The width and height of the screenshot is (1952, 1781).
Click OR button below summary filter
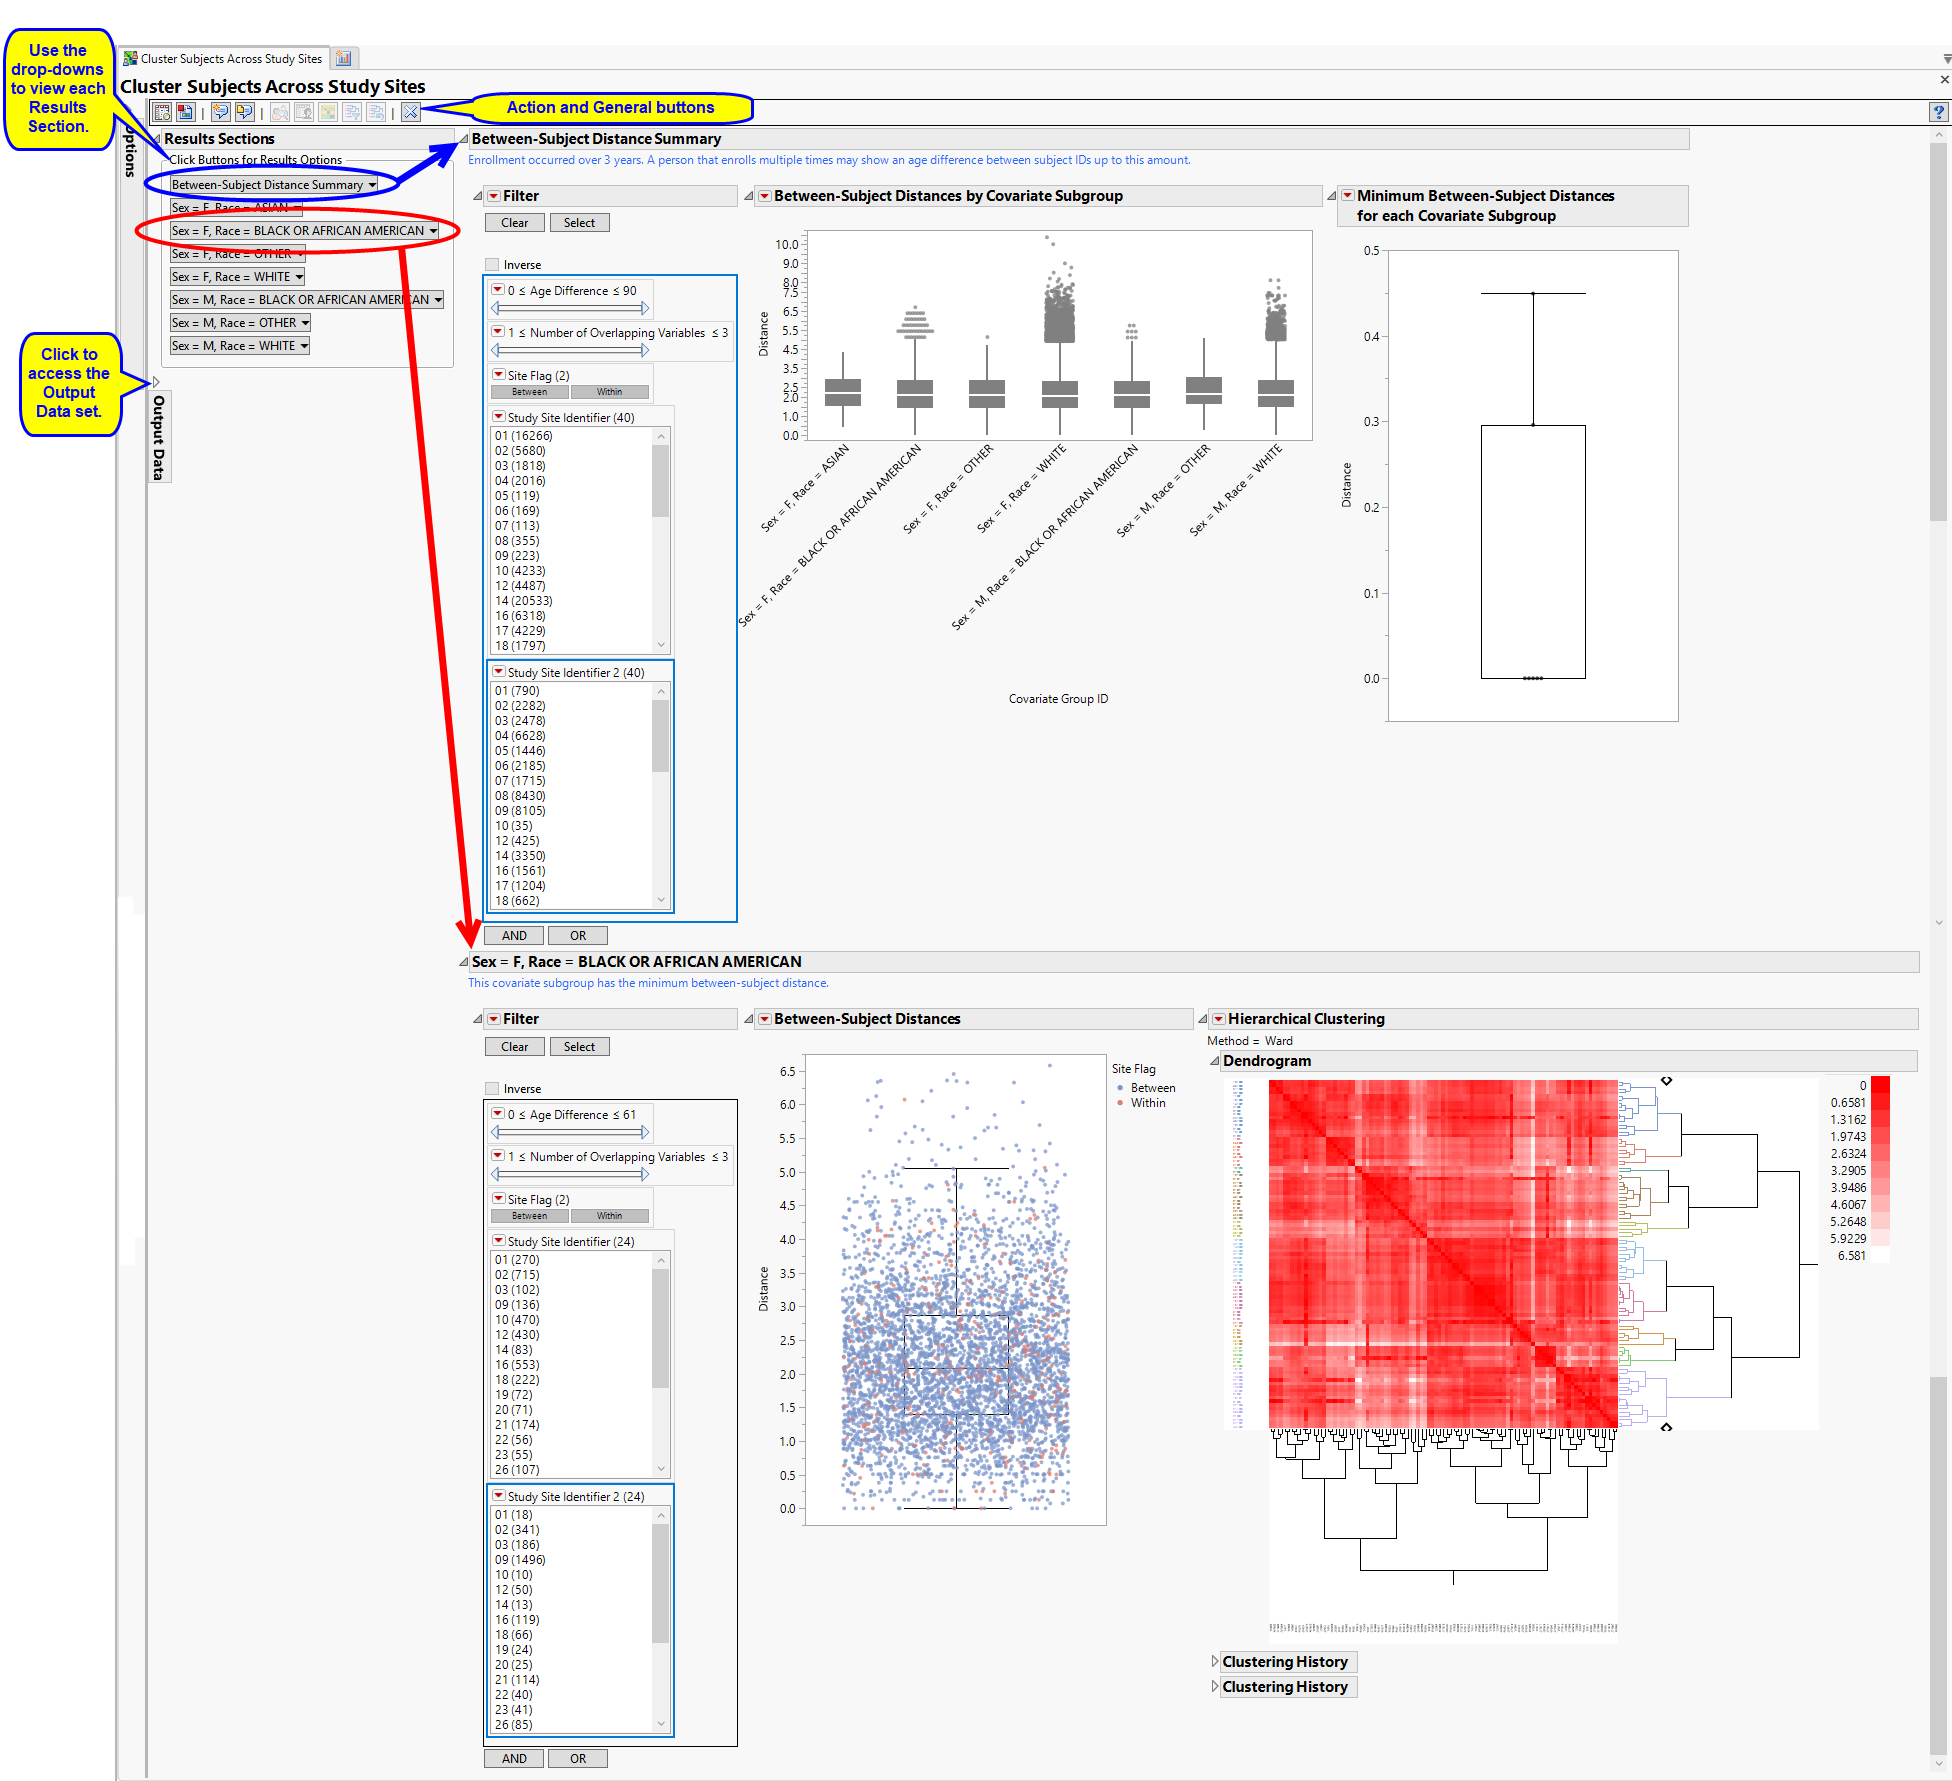[577, 936]
